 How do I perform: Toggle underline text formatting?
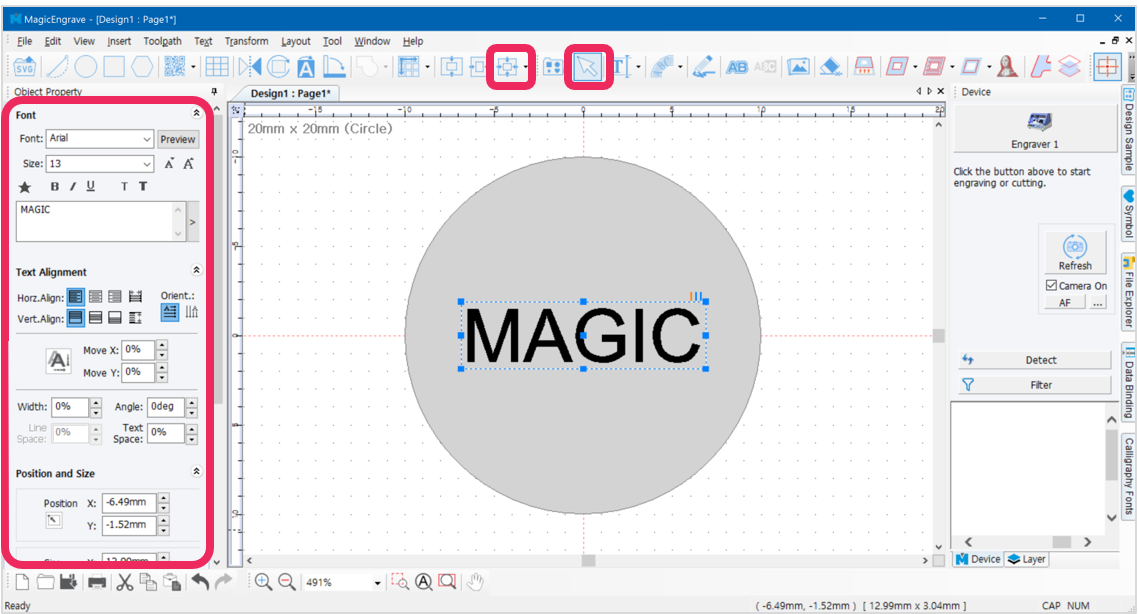tap(90, 187)
